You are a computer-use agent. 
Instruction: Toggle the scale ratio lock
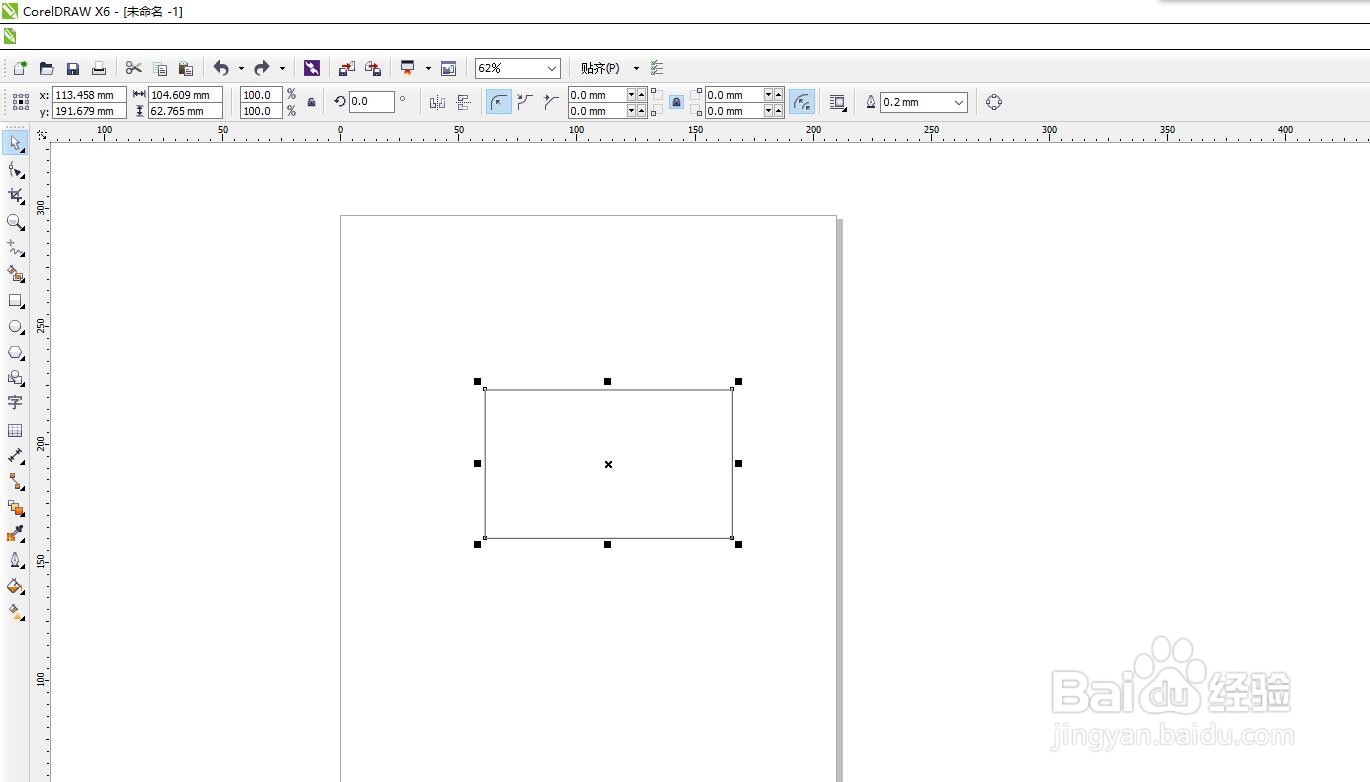click(x=312, y=102)
